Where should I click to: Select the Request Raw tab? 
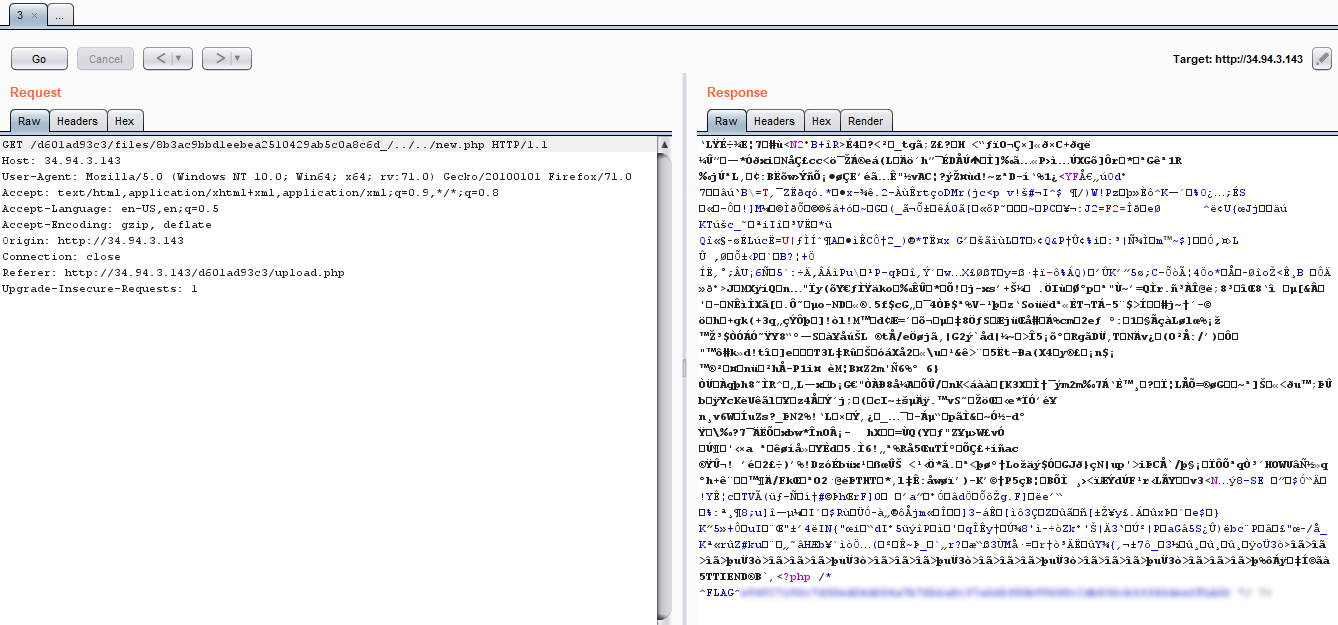(x=29, y=121)
